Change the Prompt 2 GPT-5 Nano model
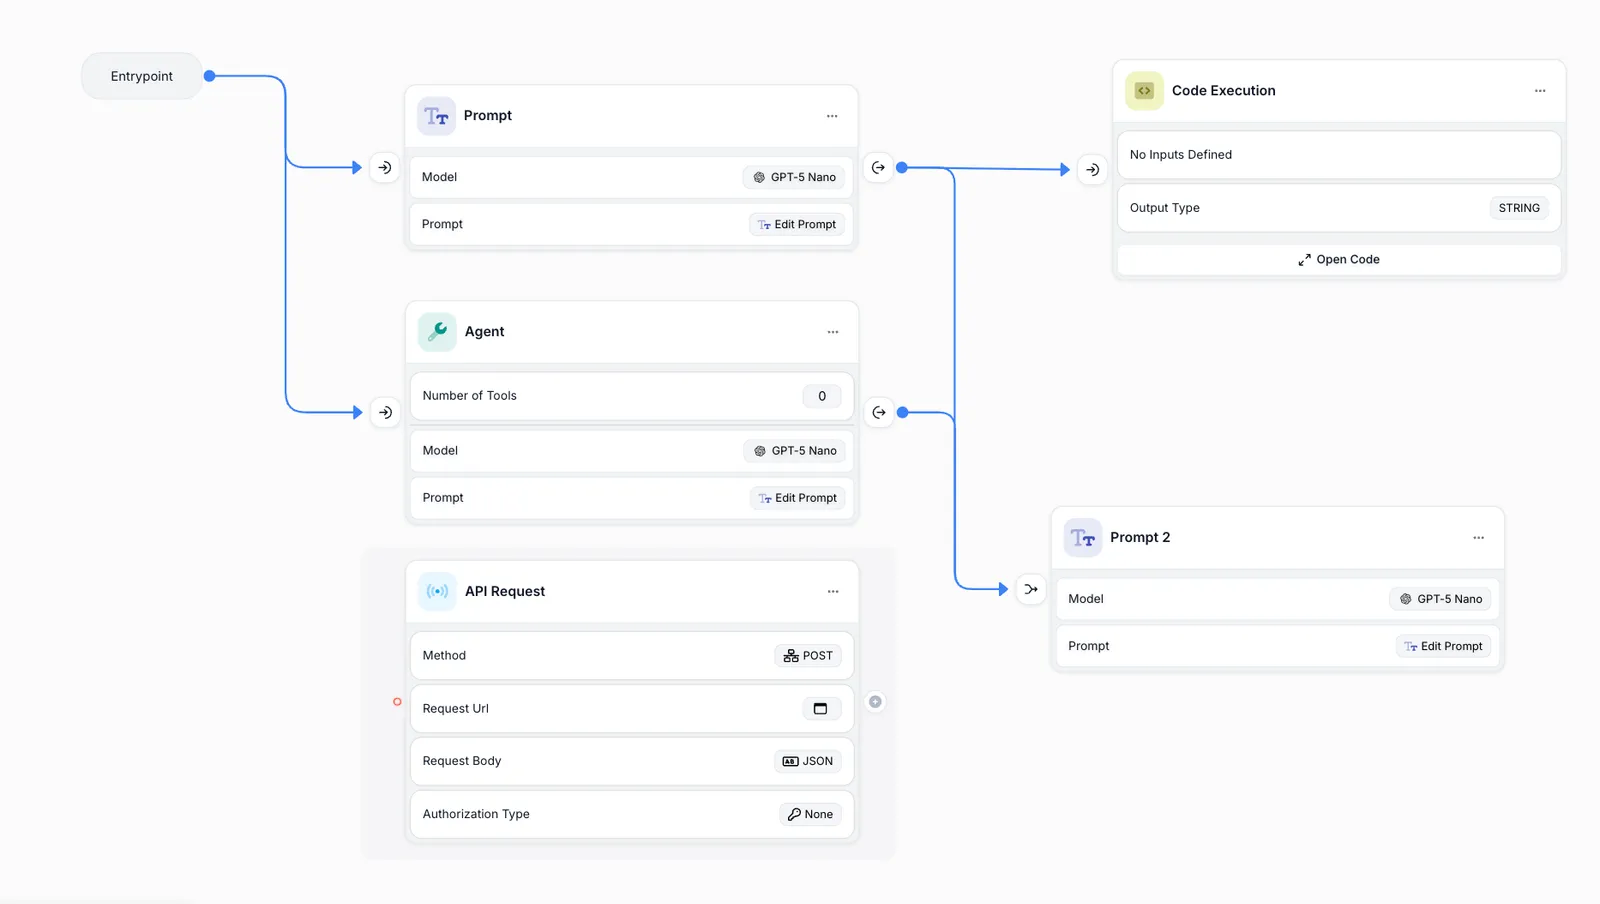 coord(1440,599)
